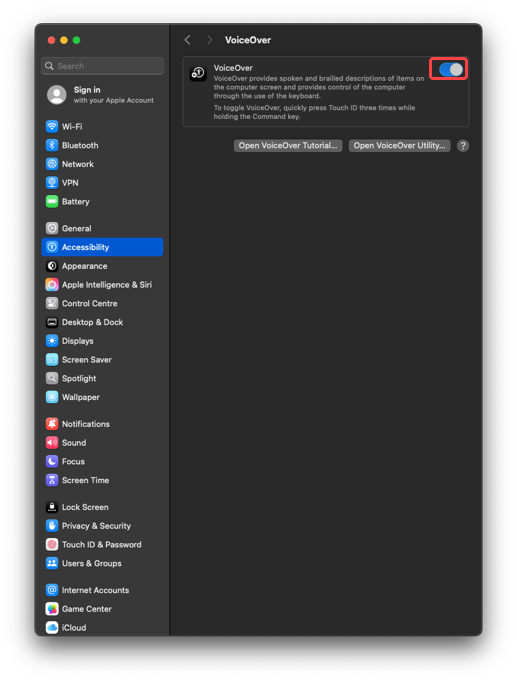Select the Battery label in the sidebar
The width and height of the screenshot is (517, 682).
(x=76, y=202)
